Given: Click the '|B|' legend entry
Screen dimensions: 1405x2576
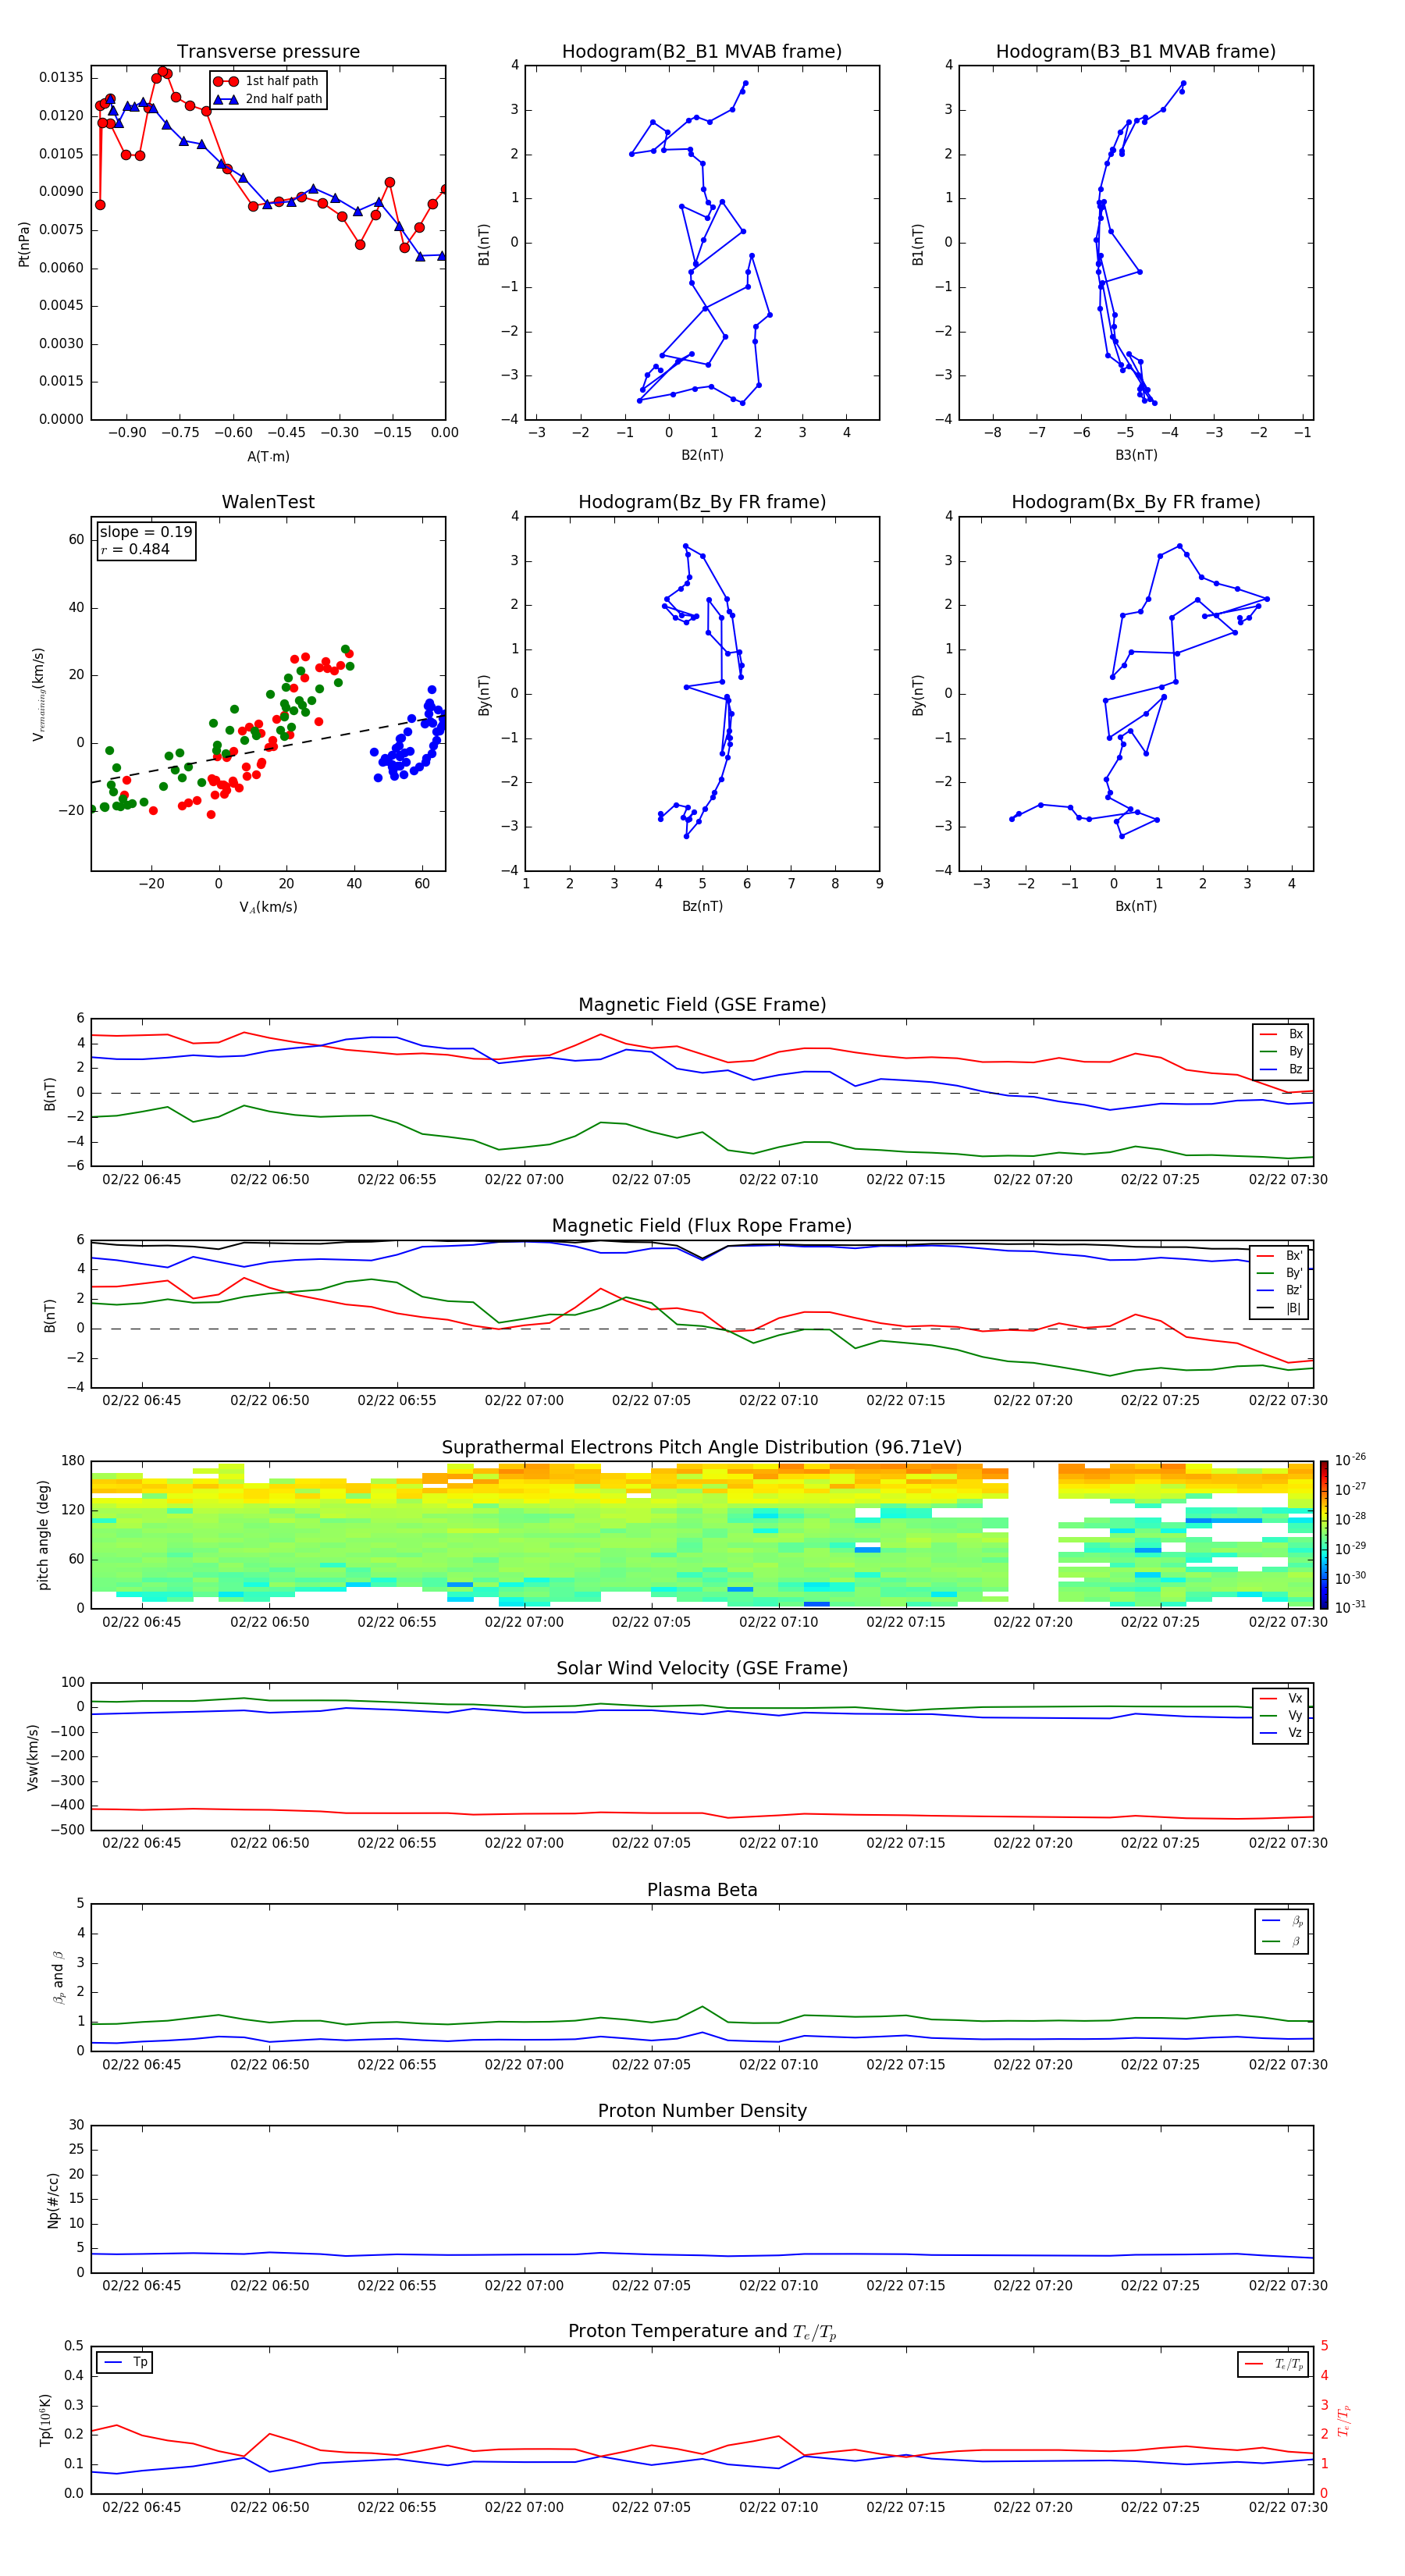Looking at the screenshot, I should [x=1281, y=1308].
